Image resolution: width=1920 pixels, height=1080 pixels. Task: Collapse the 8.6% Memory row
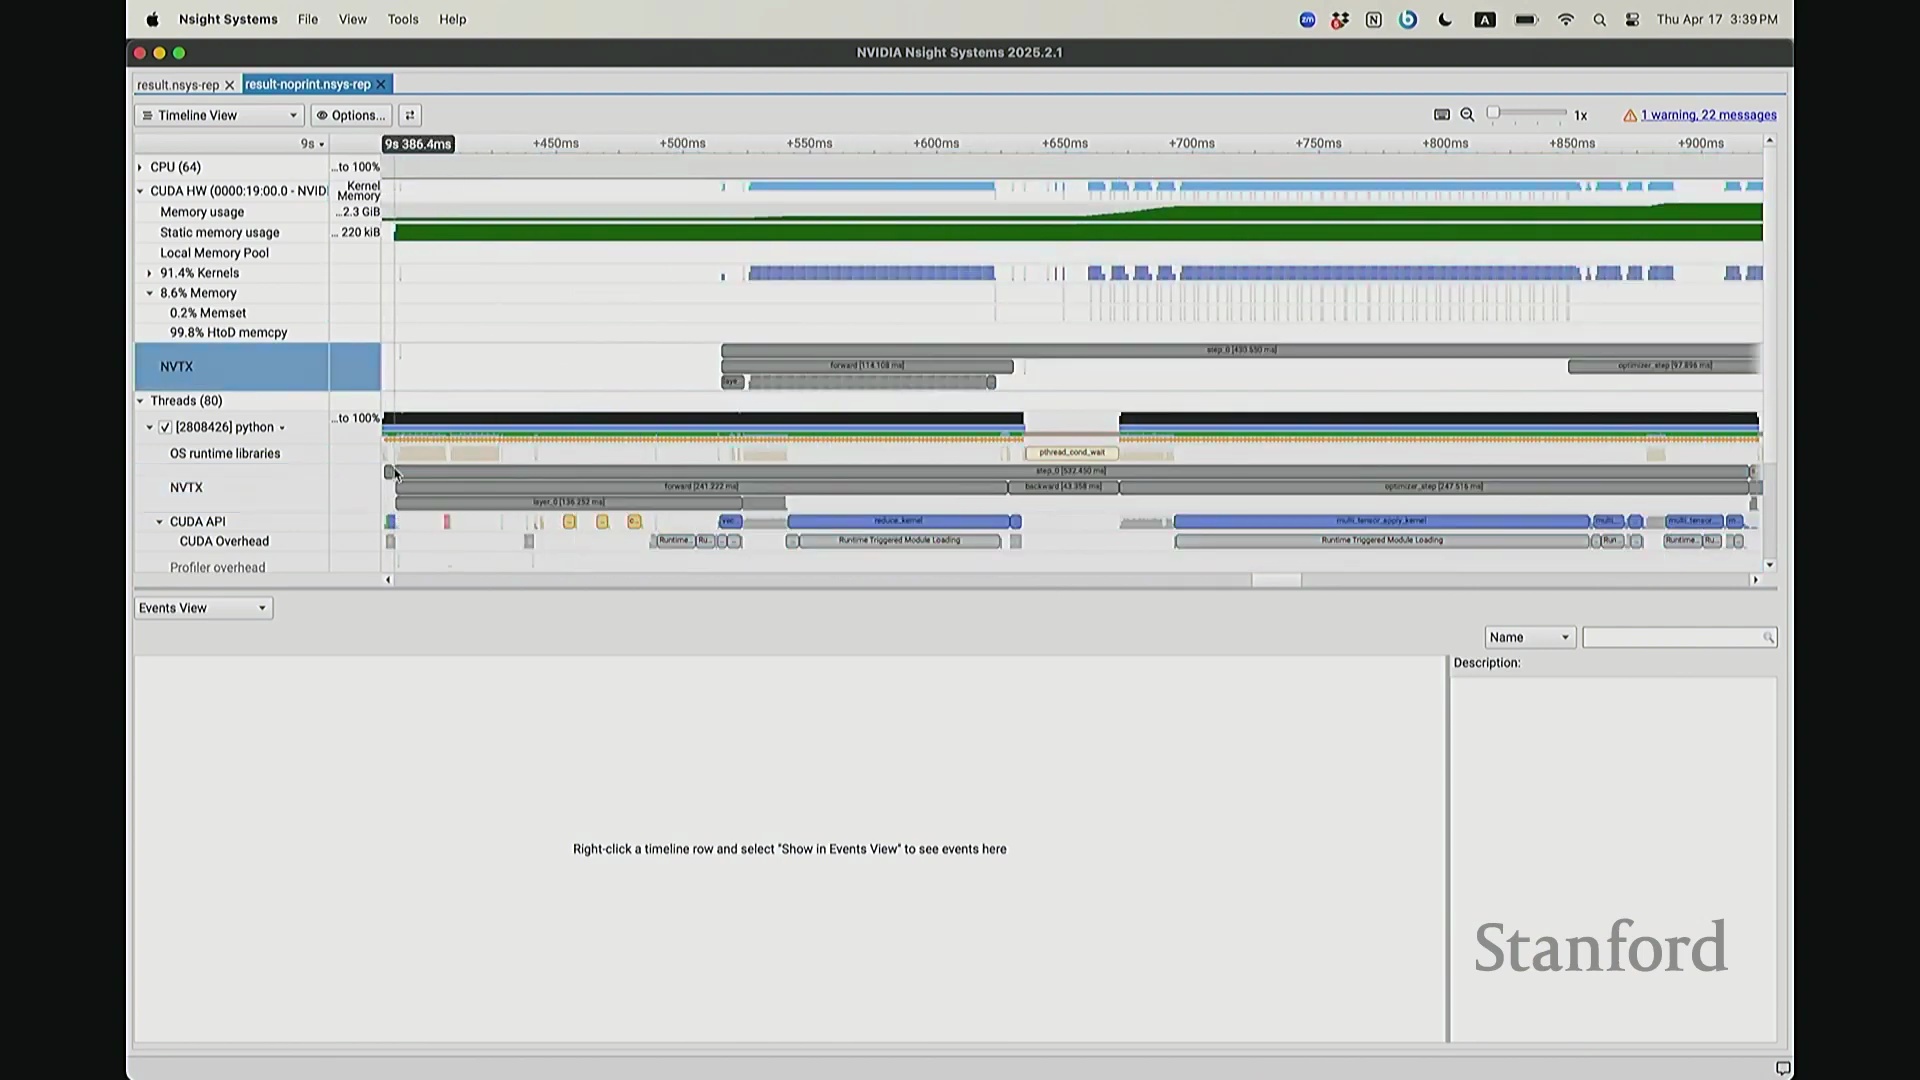click(x=150, y=293)
